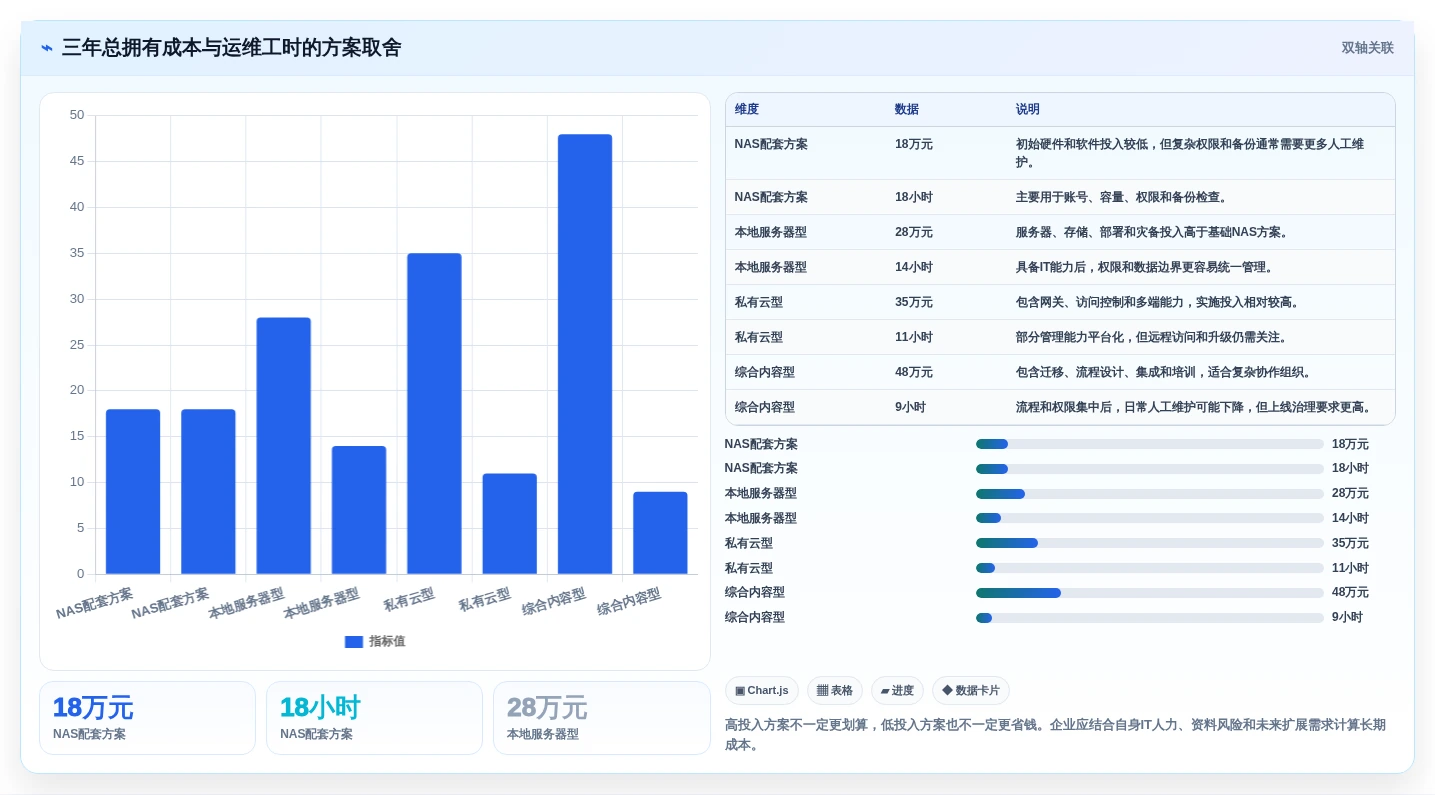Click the 48万元 cell in the table
Image resolution: width=1435 pixels, height=795 pixels.
914,372
